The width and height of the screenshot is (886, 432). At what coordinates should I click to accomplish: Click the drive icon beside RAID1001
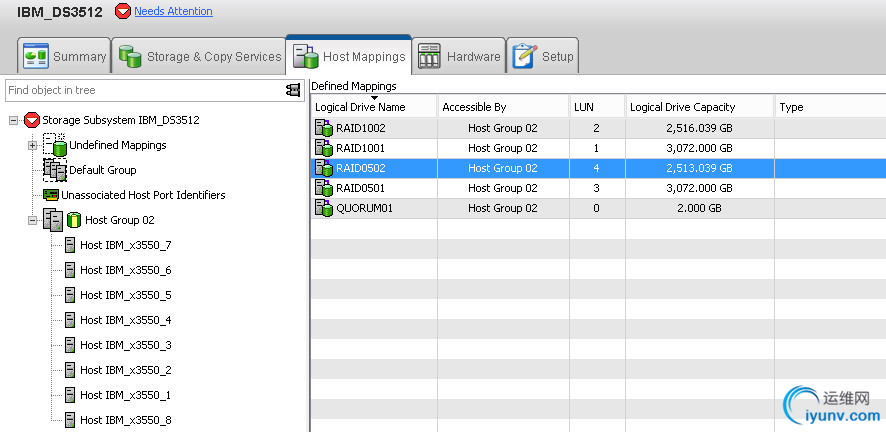324,149
